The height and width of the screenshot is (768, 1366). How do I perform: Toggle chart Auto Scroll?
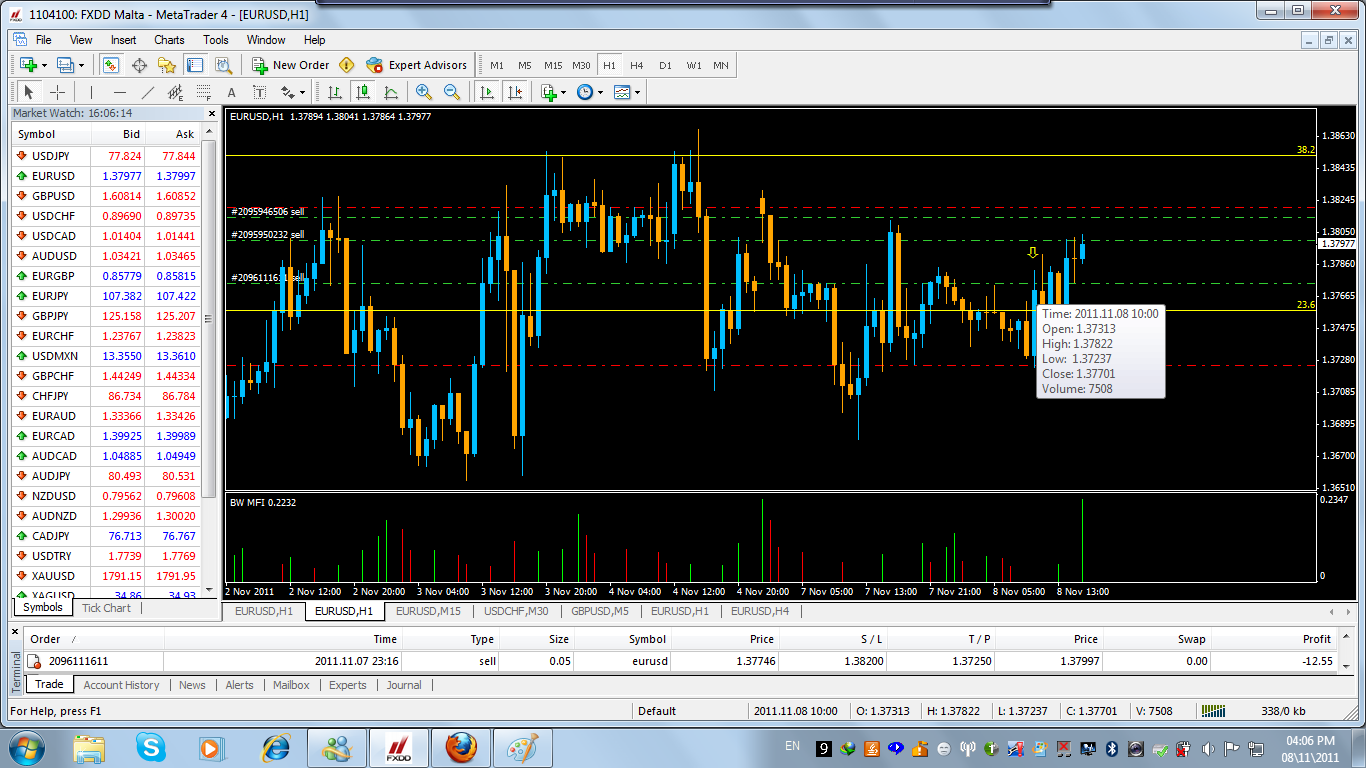(x=487, y=92)
